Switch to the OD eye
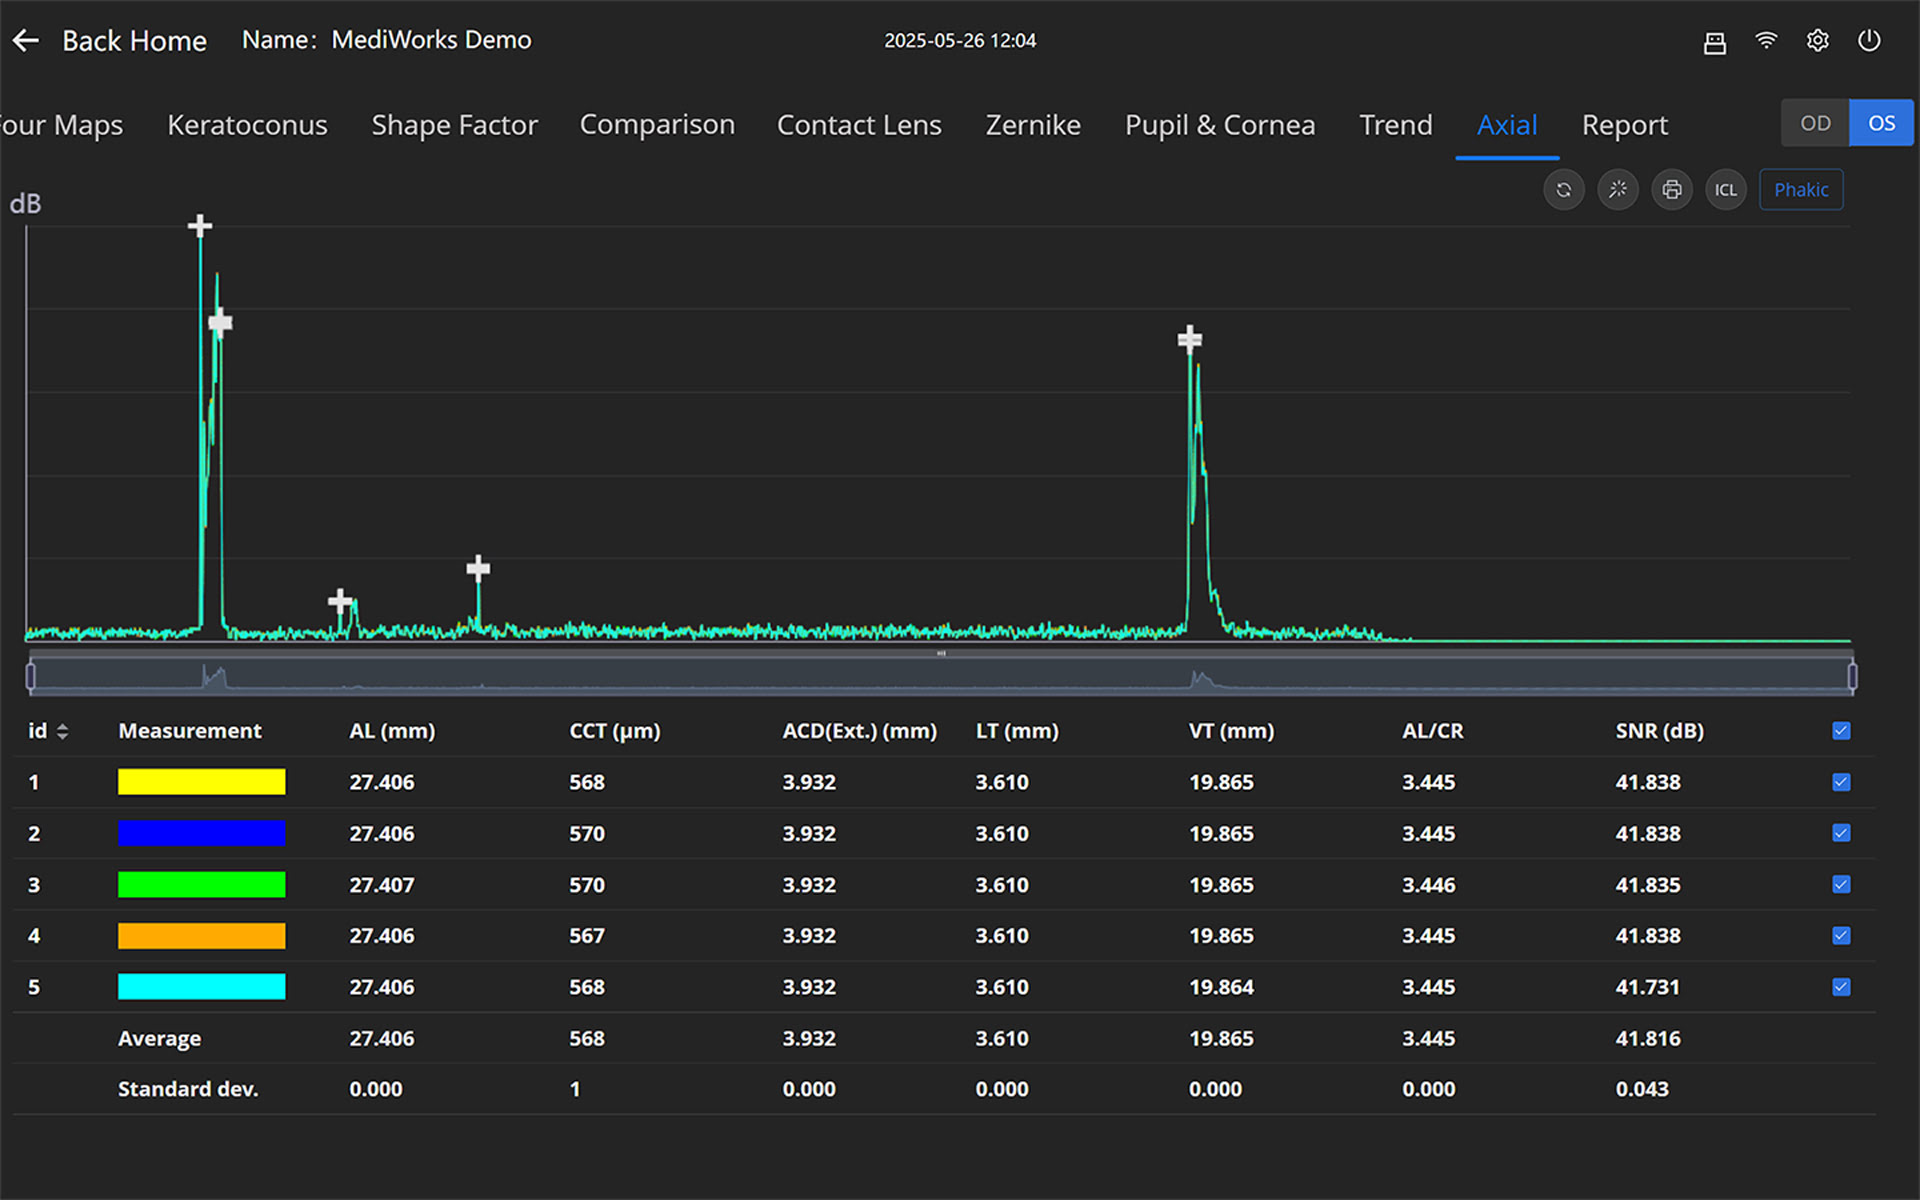 (x=1815, y=123)
